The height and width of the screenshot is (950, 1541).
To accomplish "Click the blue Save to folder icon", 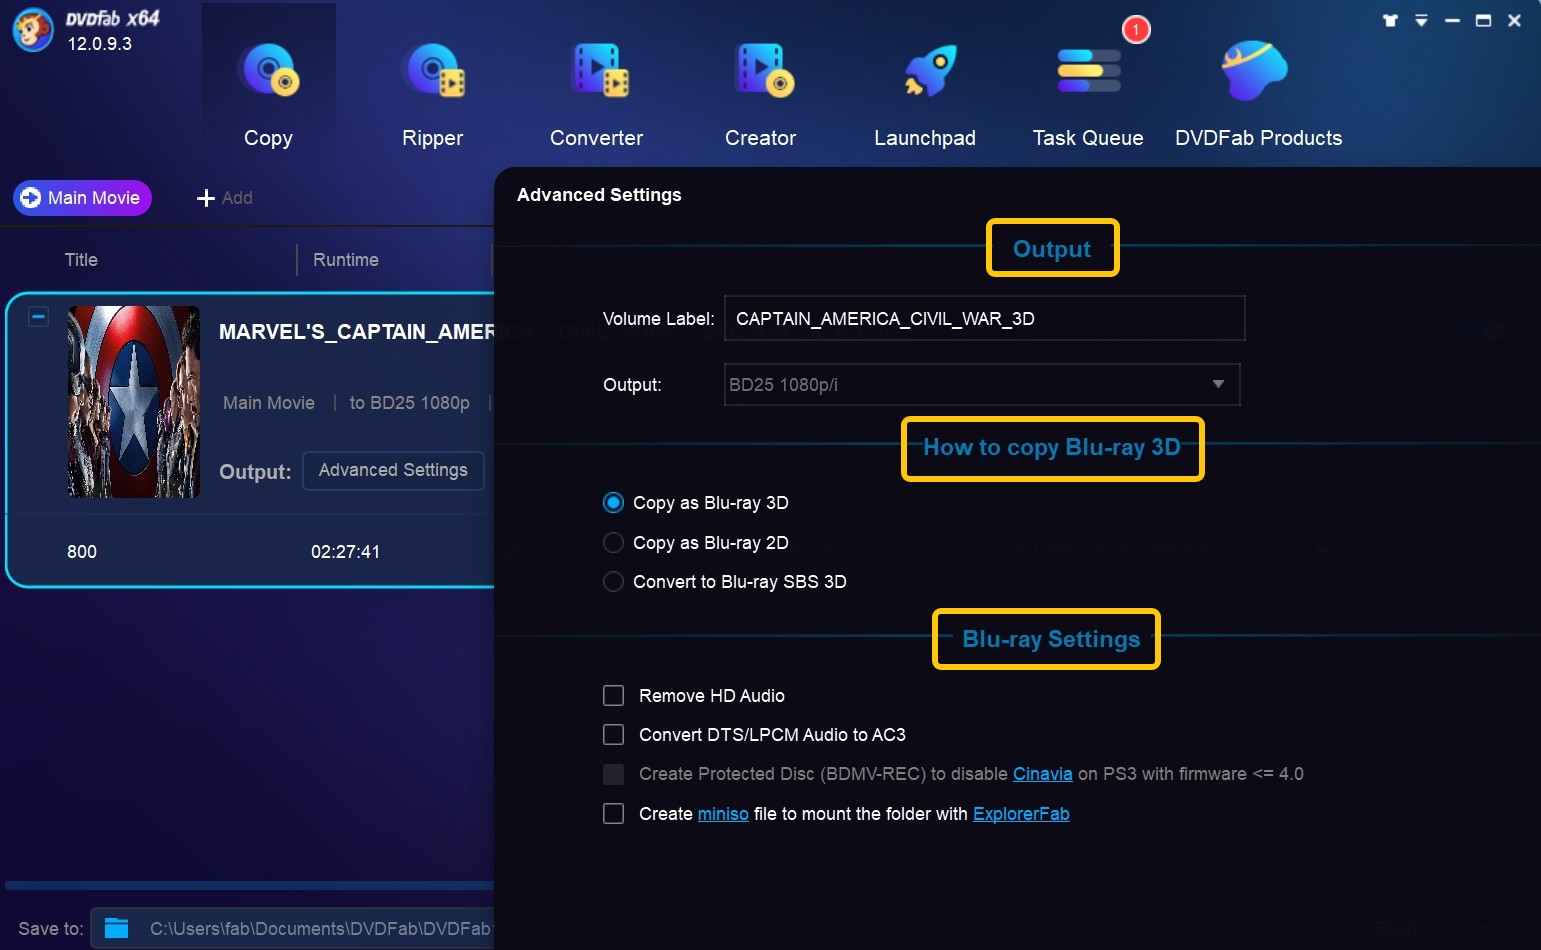I will 117,928.
